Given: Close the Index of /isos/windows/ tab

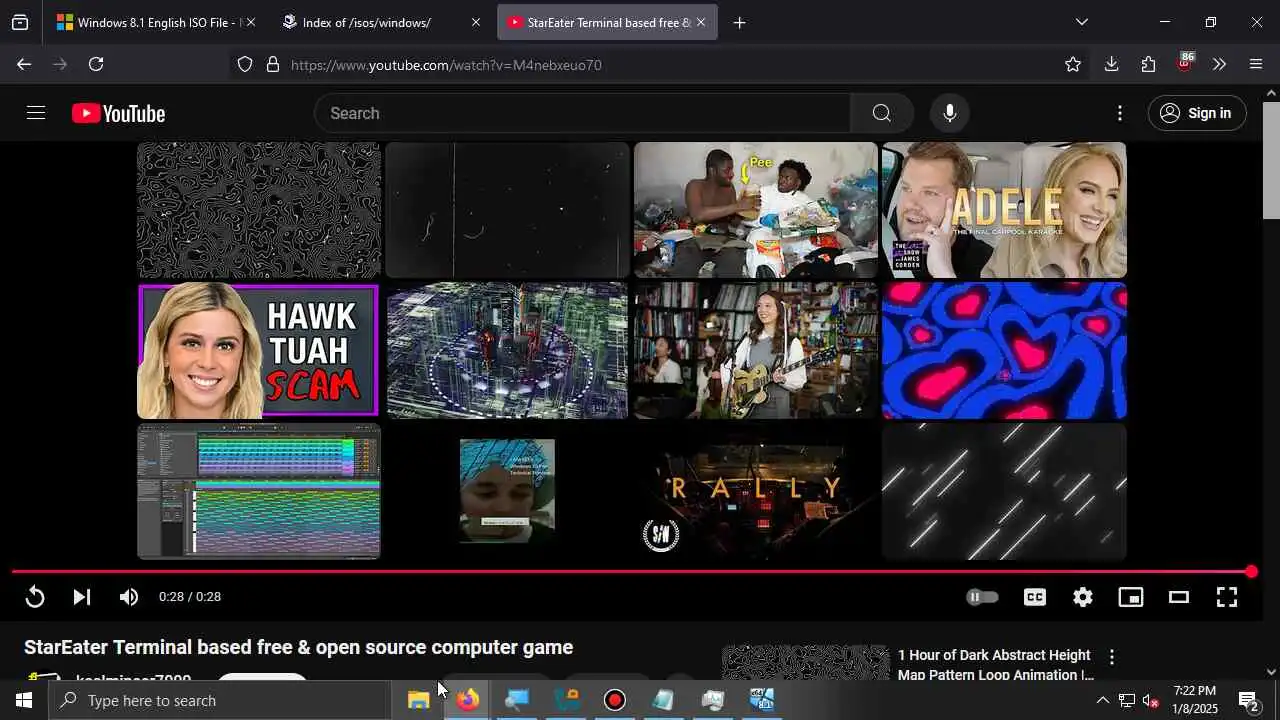Looking at the screenshot, I should [x=475, y=22].
